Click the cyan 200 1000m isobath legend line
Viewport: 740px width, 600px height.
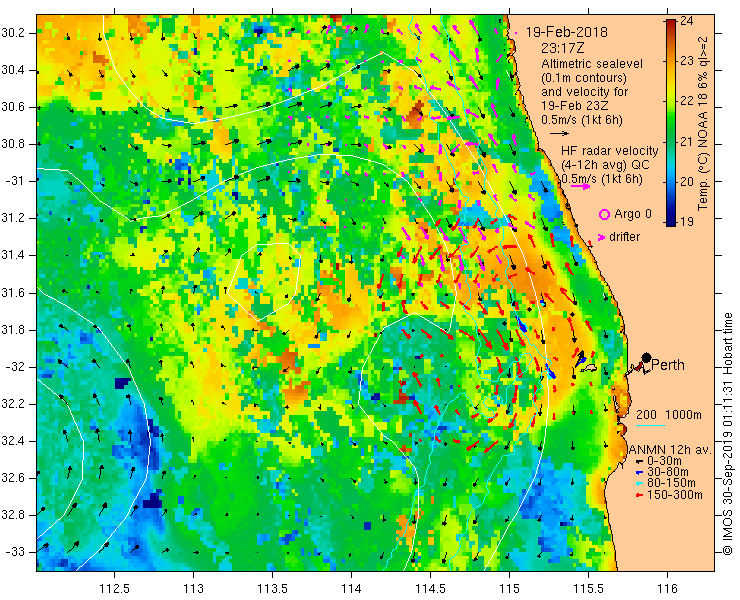650,425
